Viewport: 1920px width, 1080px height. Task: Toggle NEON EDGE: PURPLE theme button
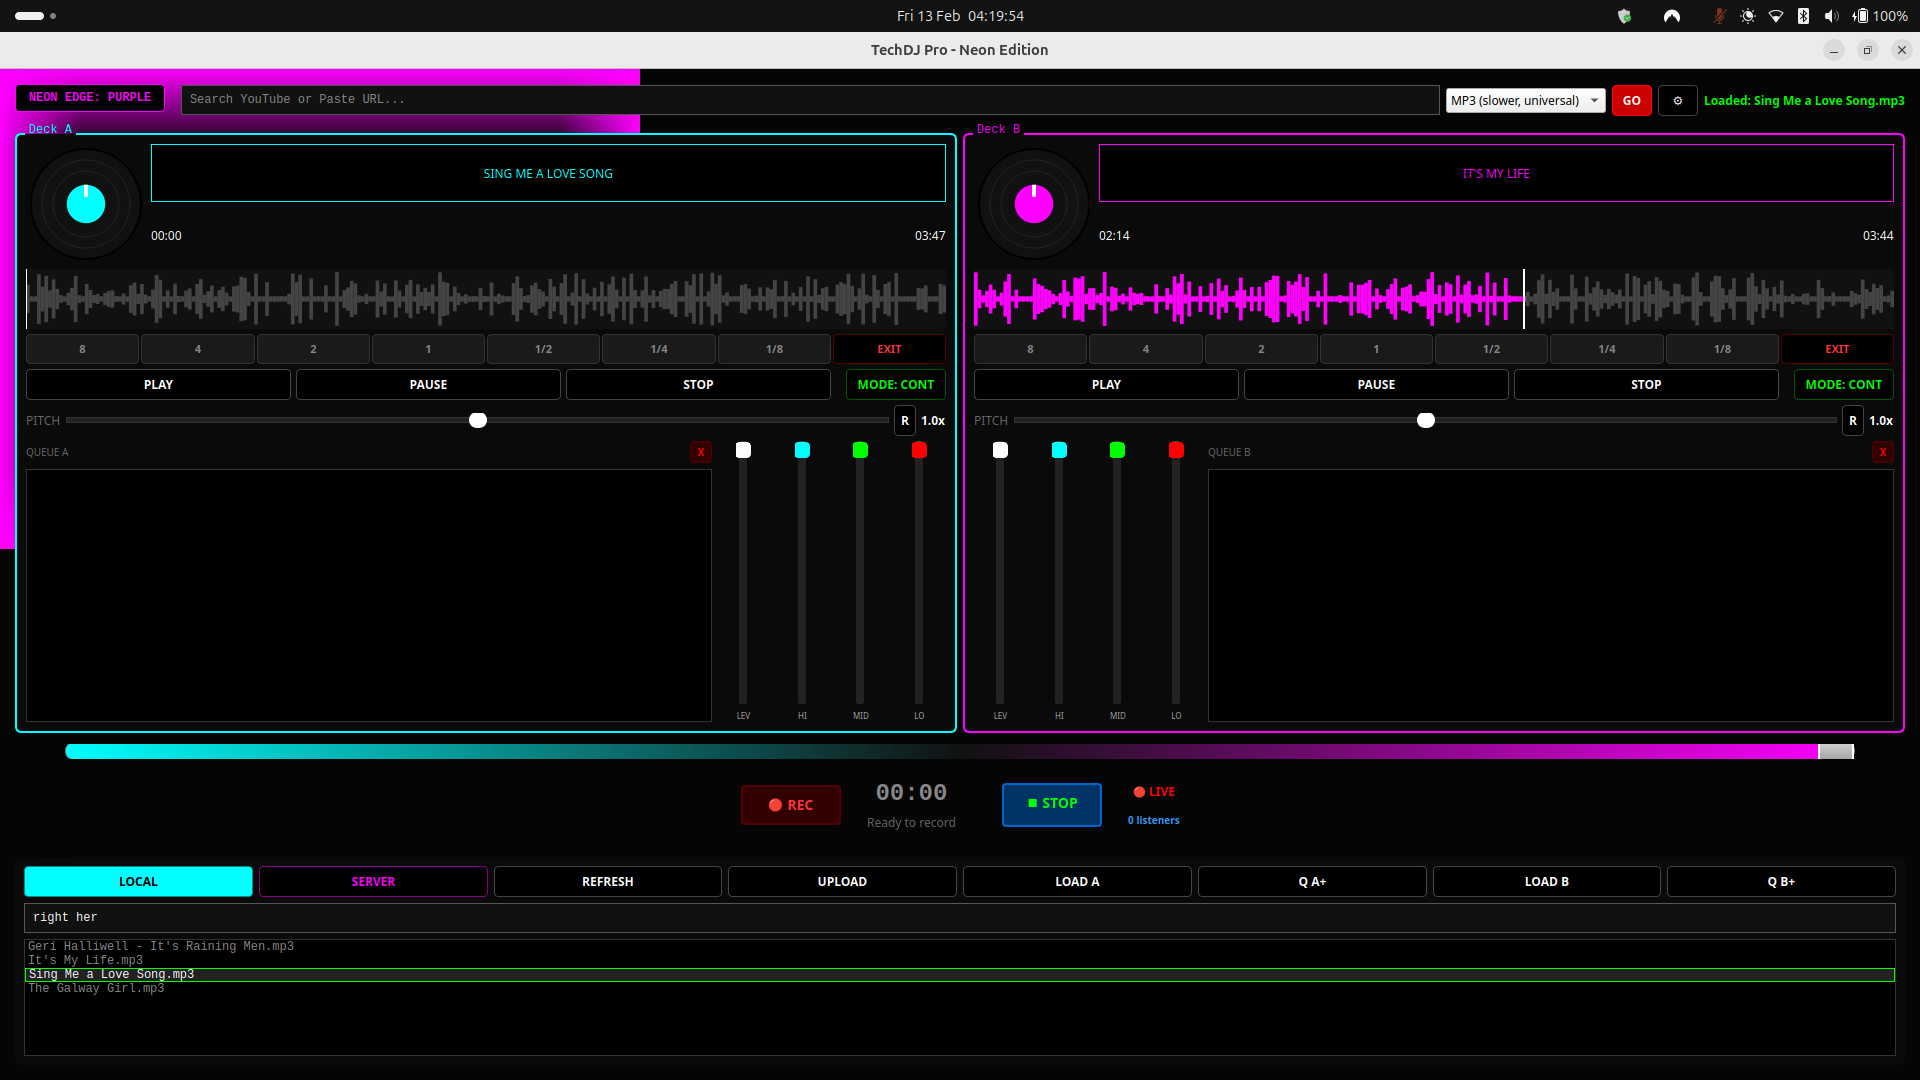(x=90, y=98)
